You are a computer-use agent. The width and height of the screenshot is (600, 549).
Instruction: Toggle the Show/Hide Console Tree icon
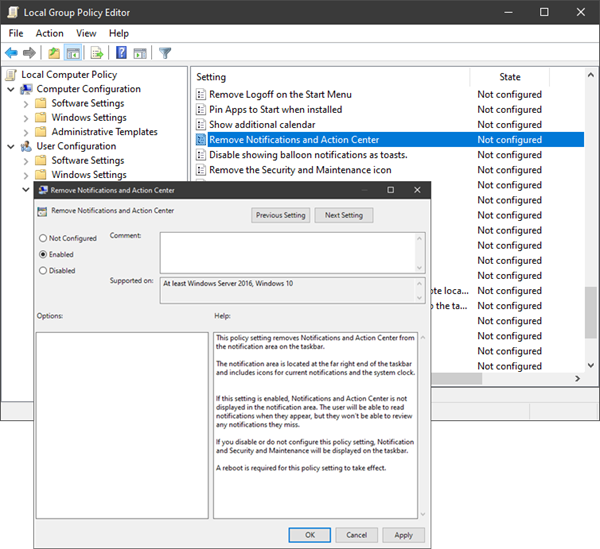tap(74, 53)
